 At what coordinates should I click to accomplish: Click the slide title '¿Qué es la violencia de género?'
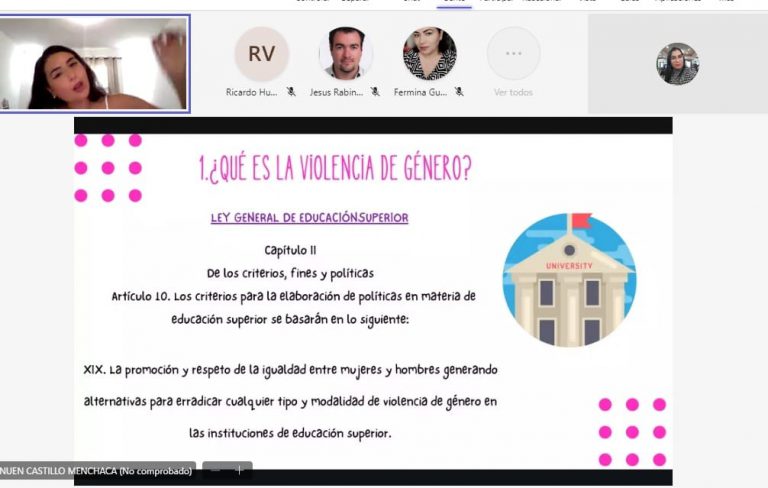click(x=334, y=169)
